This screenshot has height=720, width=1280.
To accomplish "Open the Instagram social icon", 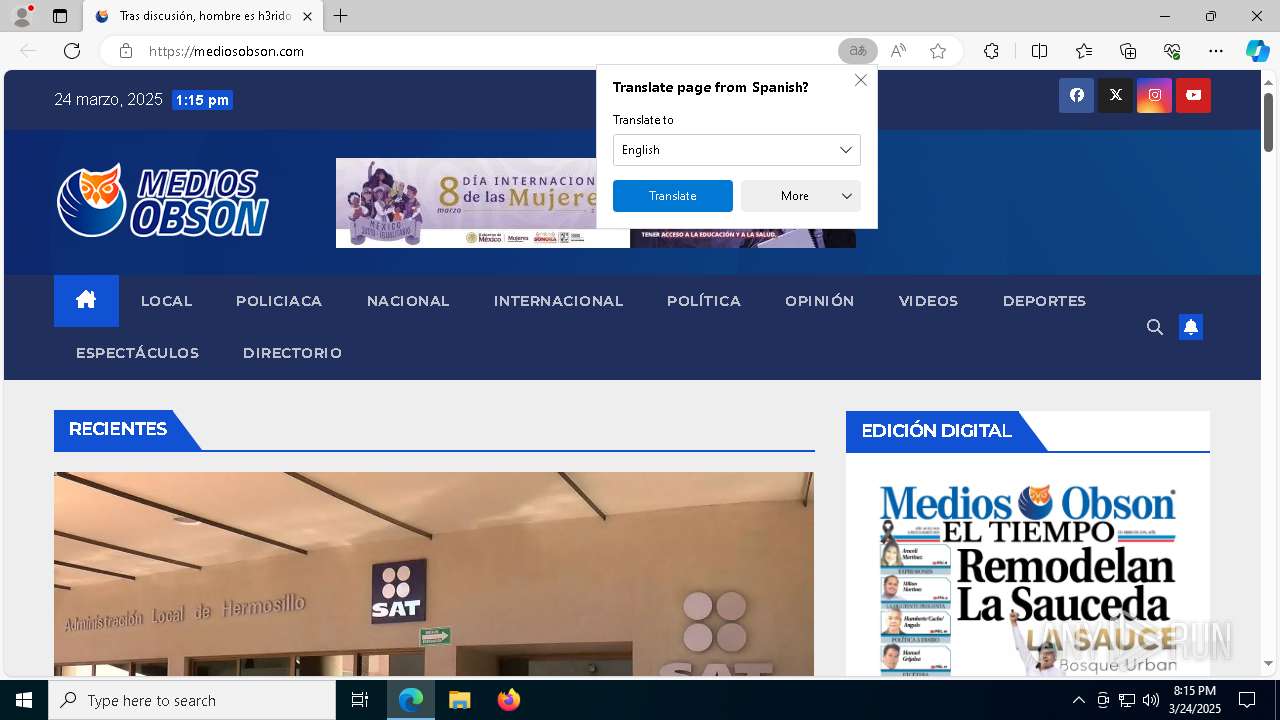I will click(1154, 95).
